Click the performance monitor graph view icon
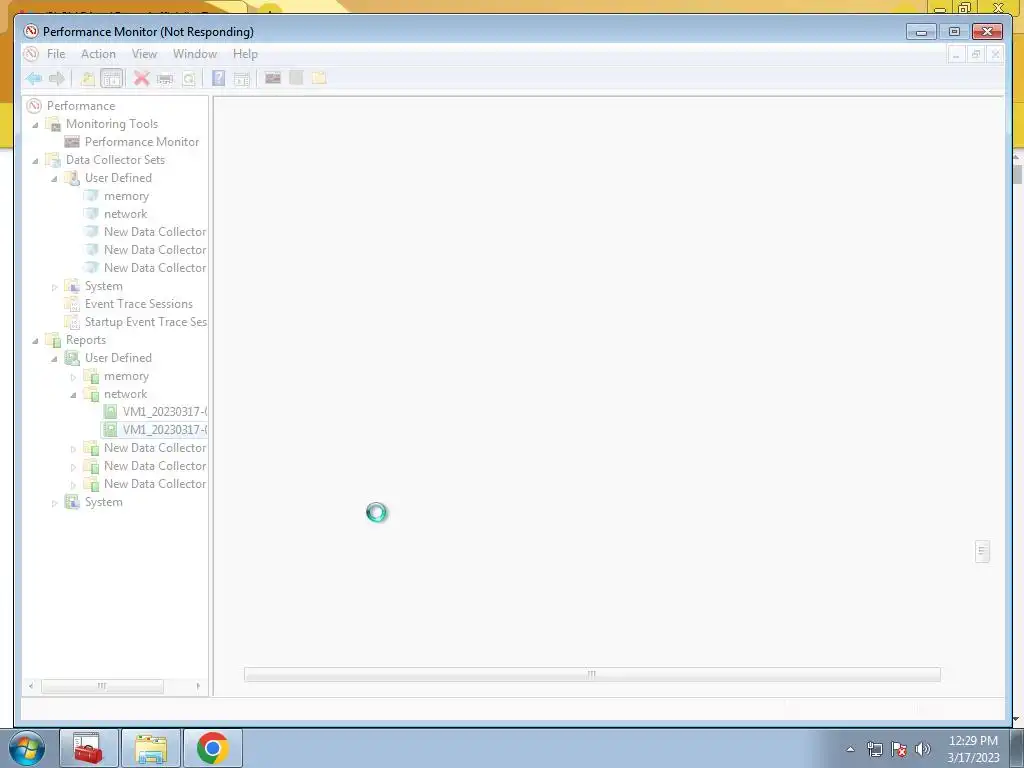Viewport: 1024px width, 768px height. (272, 78)
